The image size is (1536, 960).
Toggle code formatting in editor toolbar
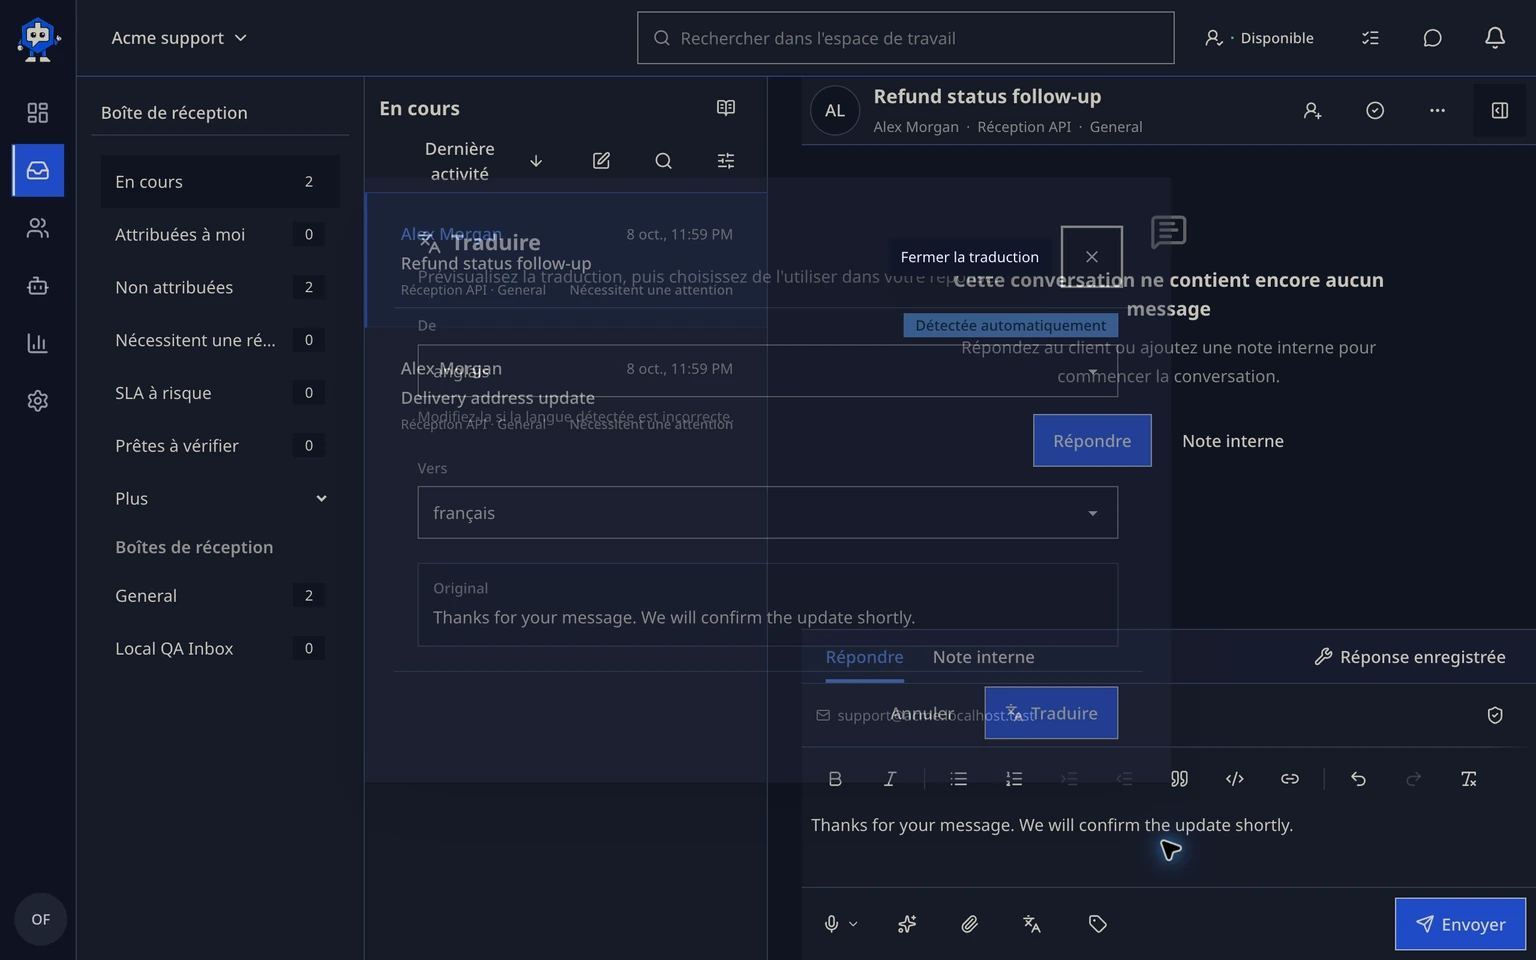(x=1234, y=779)
